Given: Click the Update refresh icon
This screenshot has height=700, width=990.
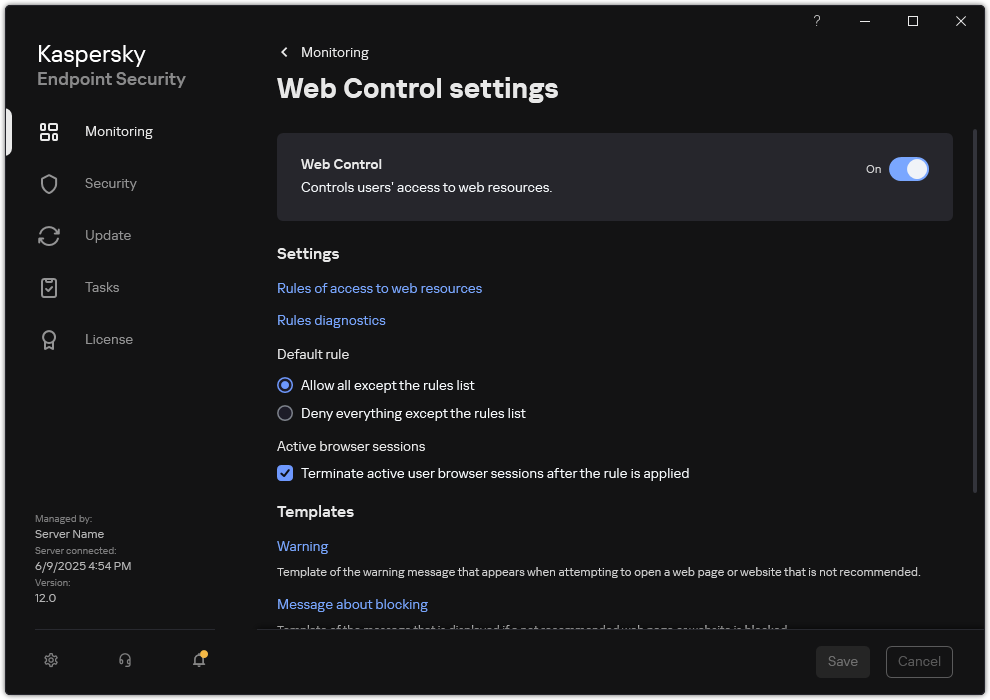Looking at the screenshot, I should pyautogui.click(x=49, y=235).
